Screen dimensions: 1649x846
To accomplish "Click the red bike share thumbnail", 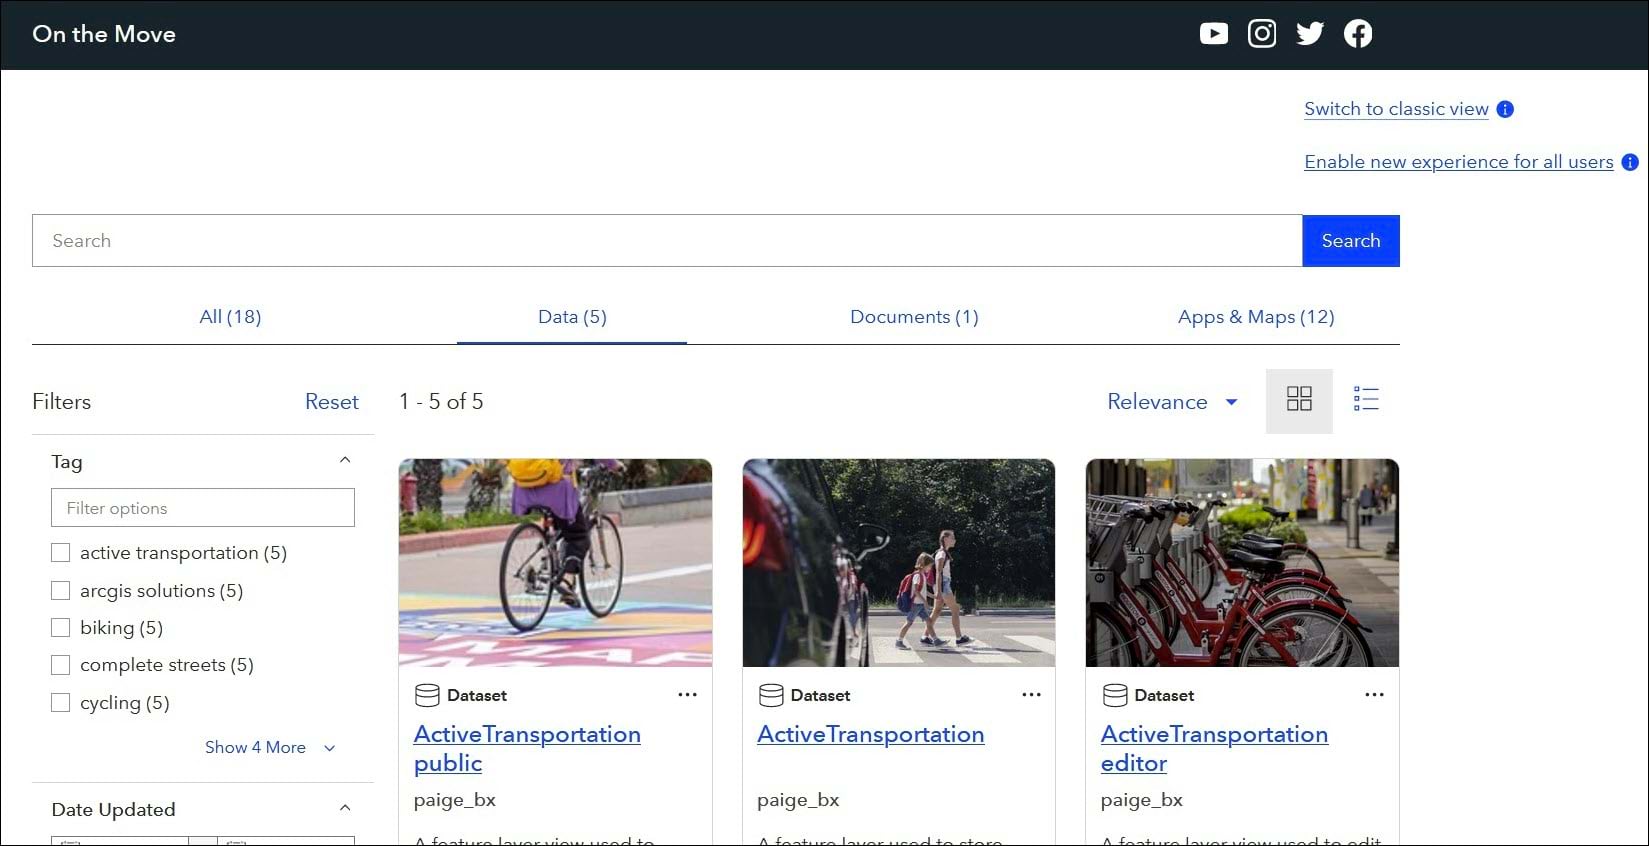I will point(1242,563).
